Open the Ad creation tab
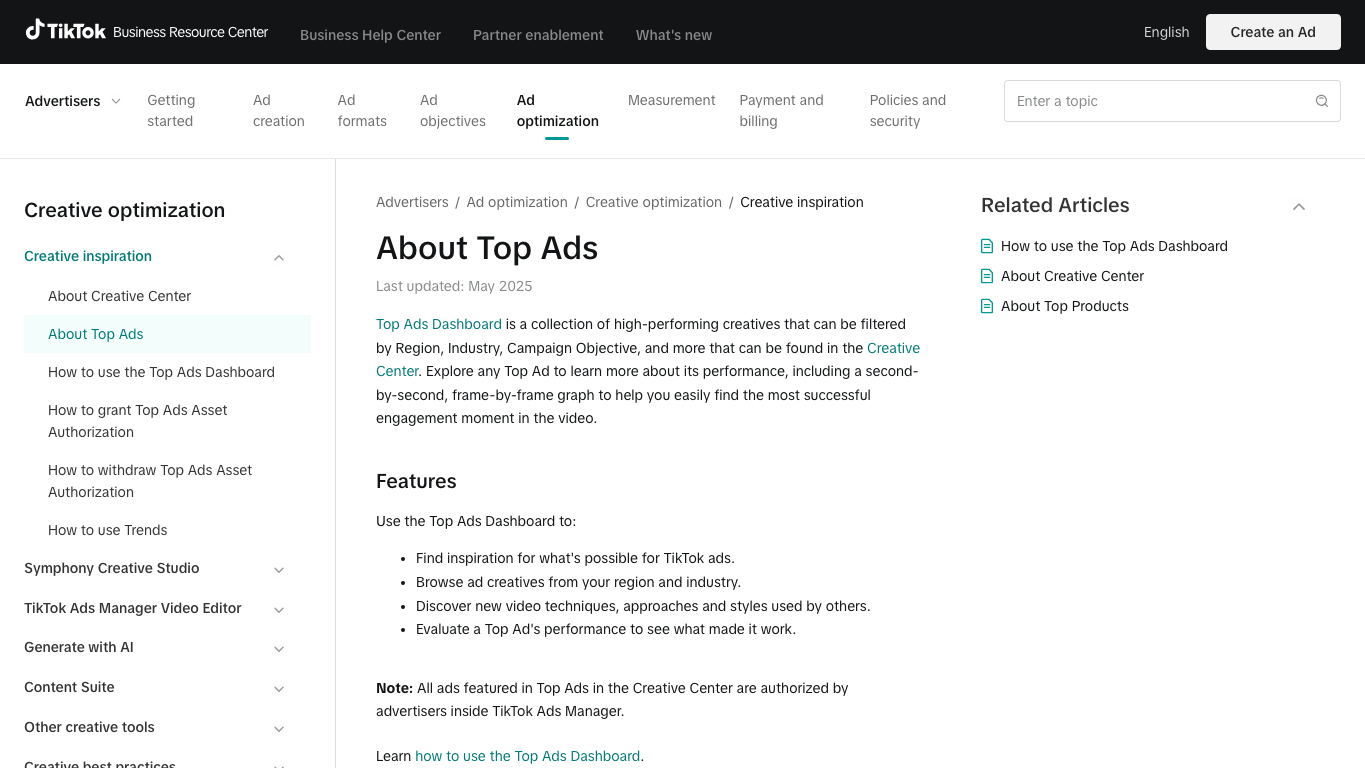The height and width of the screenshot is (768, 1365). coord(279,110)
